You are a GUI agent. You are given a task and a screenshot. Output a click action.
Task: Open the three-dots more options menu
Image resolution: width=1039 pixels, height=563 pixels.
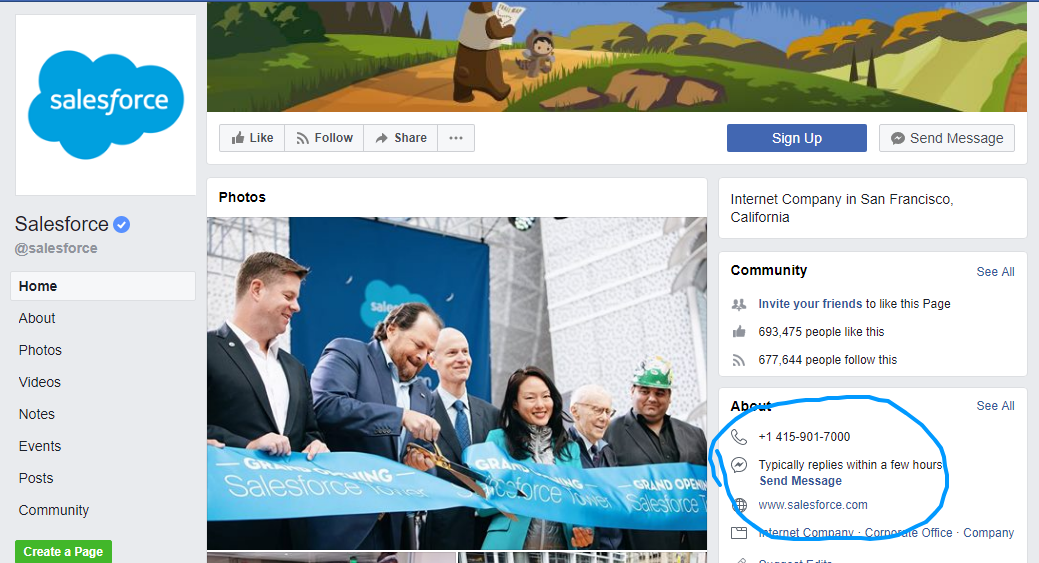click(456, 138)
